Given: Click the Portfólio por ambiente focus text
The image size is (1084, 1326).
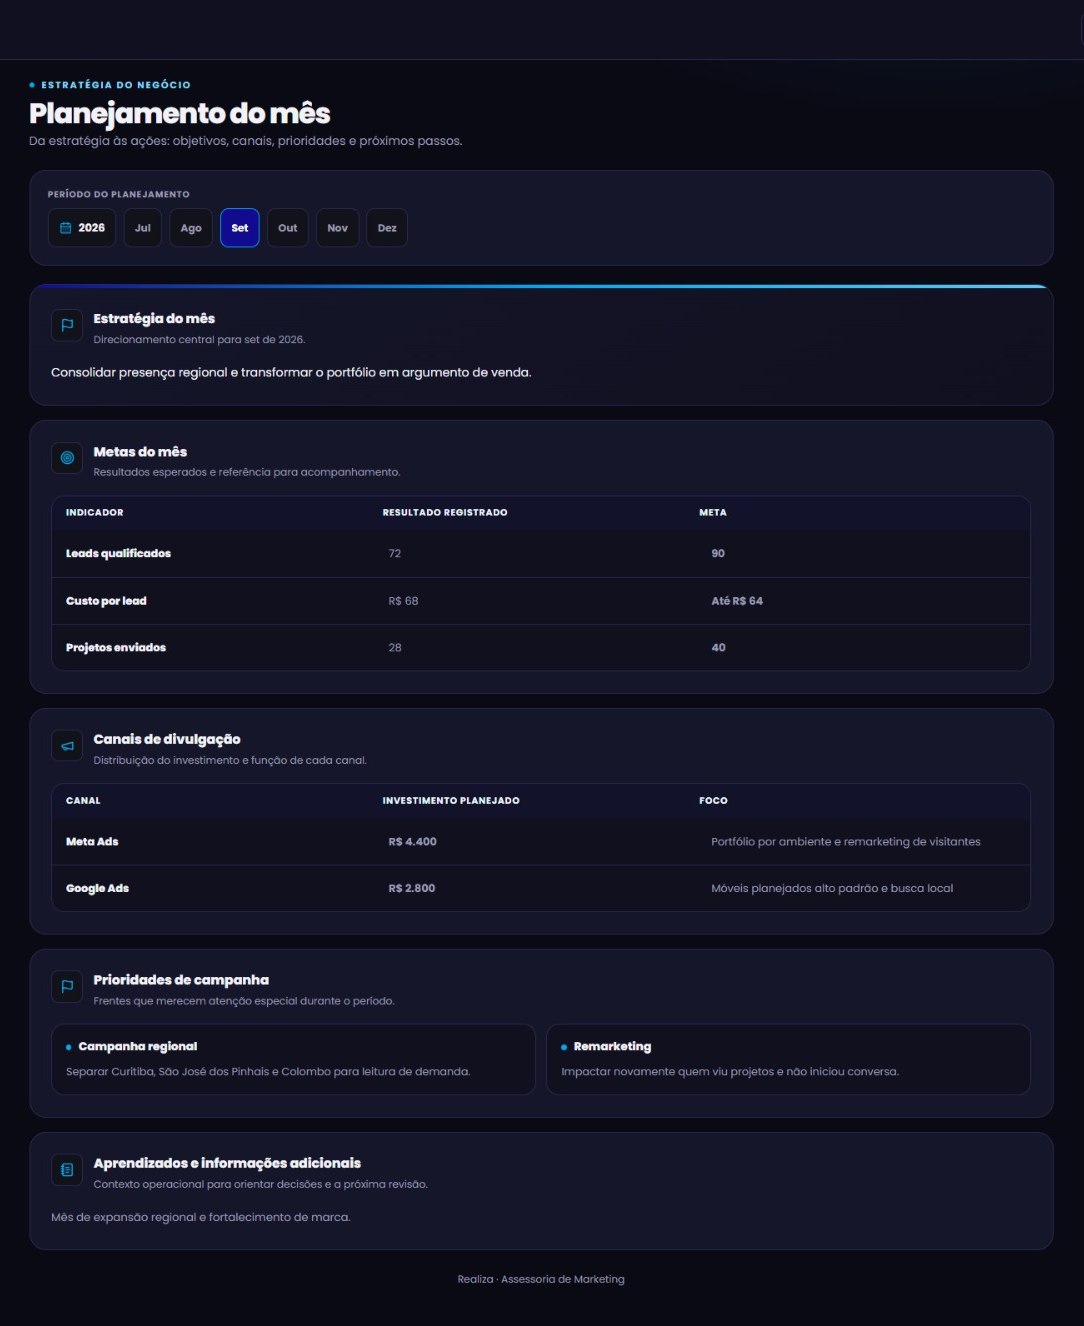Looking at the screenshot, I should [846, 842].
